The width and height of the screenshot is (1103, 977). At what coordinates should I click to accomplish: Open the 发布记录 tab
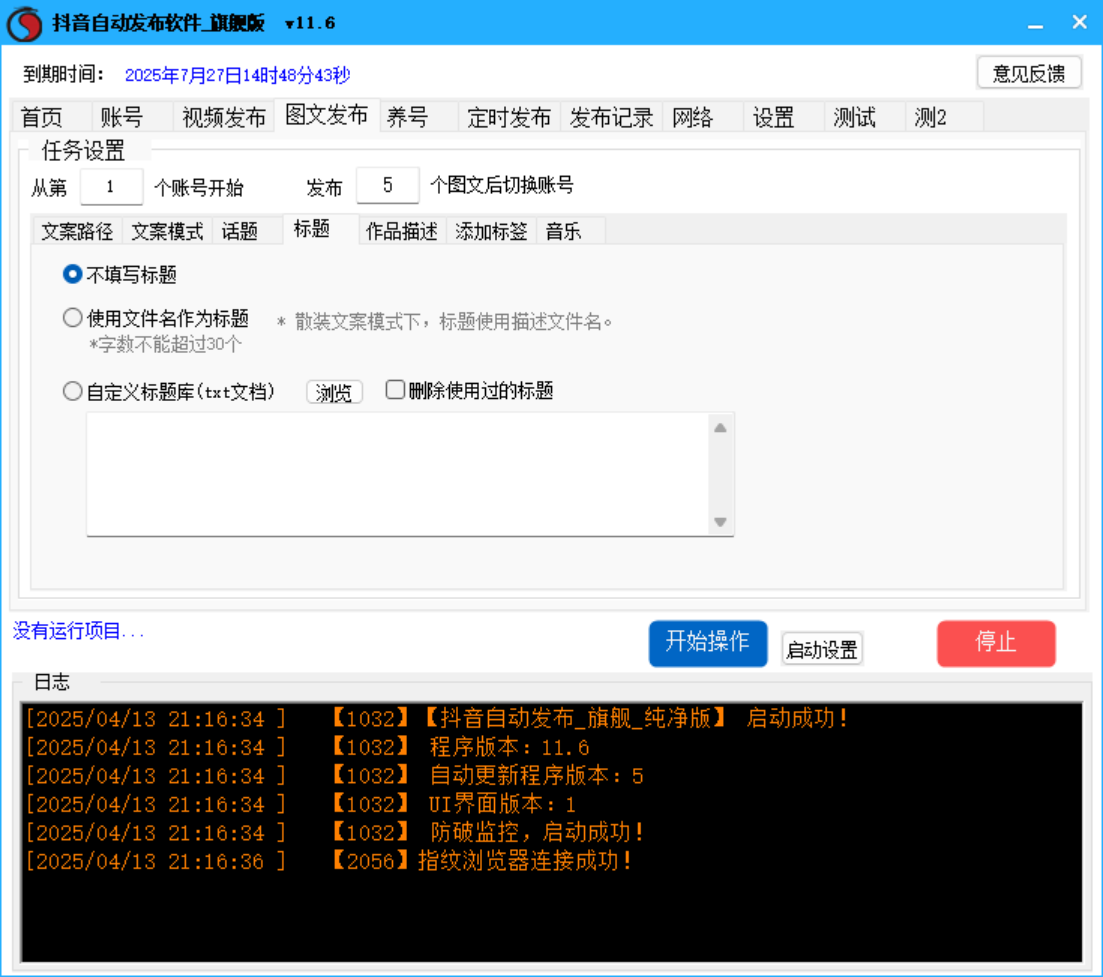611,117
